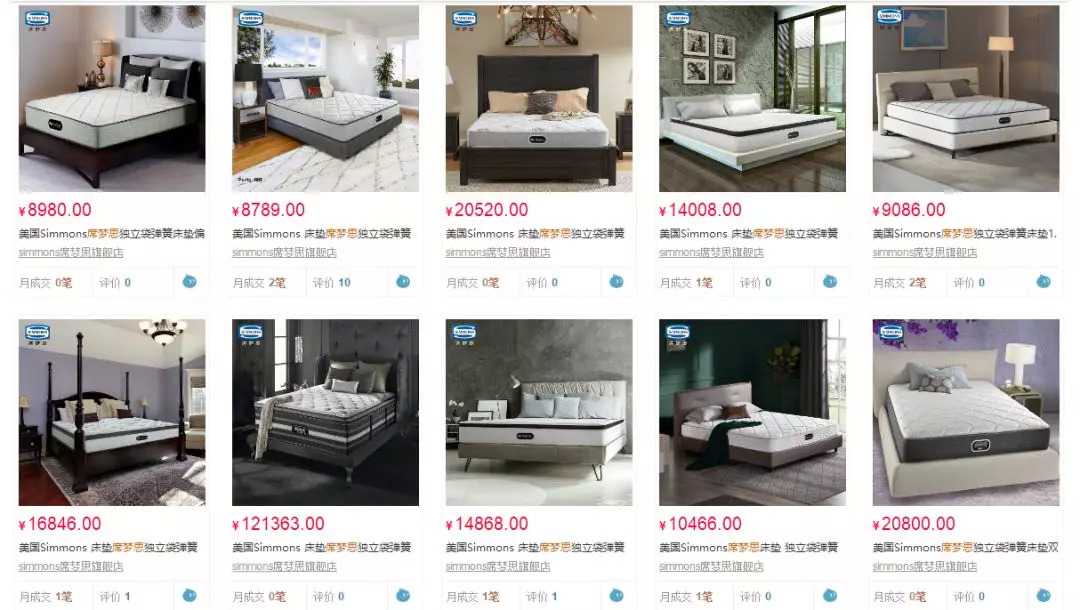Open the product title link for ¥9086.00 mattress
Viewport: 1080px width, 610px height.
click(964, 233)
